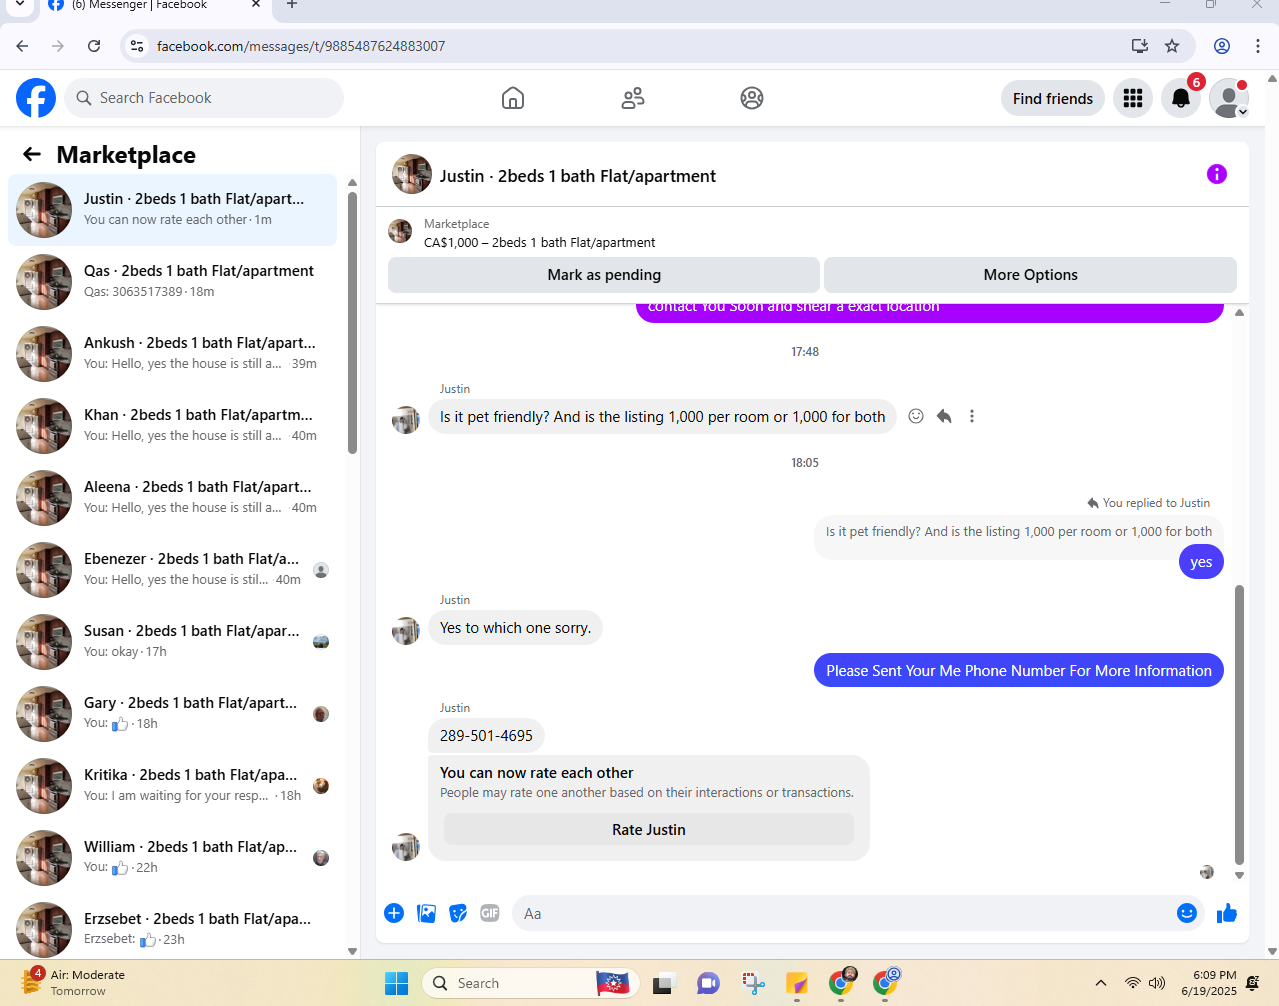Open the Aleena conversation

[172, 498]
